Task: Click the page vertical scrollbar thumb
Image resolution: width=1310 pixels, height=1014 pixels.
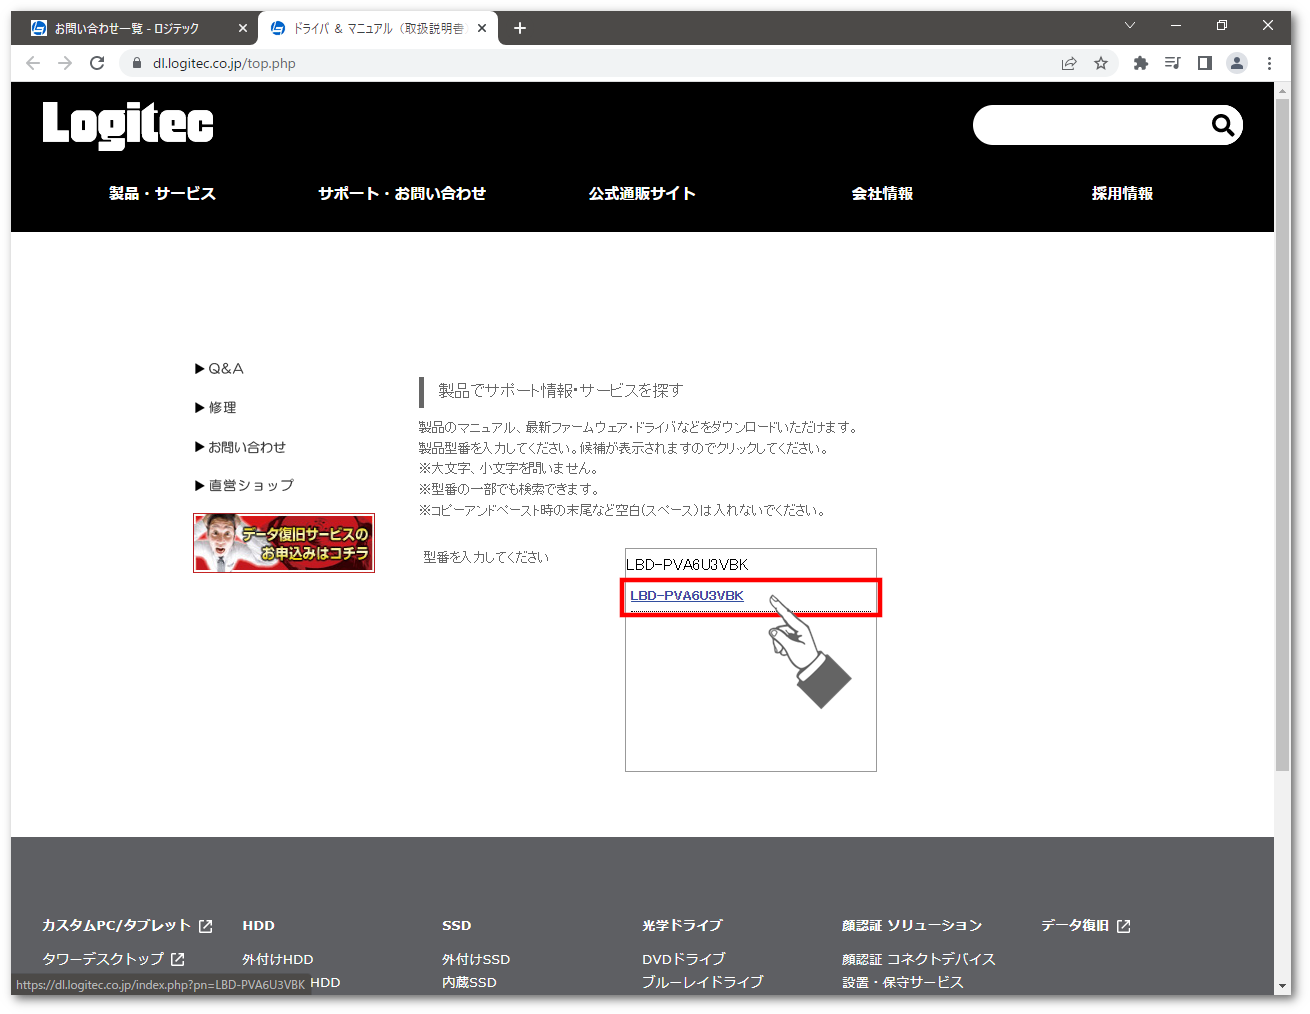Action: (x=1283, y=434)
